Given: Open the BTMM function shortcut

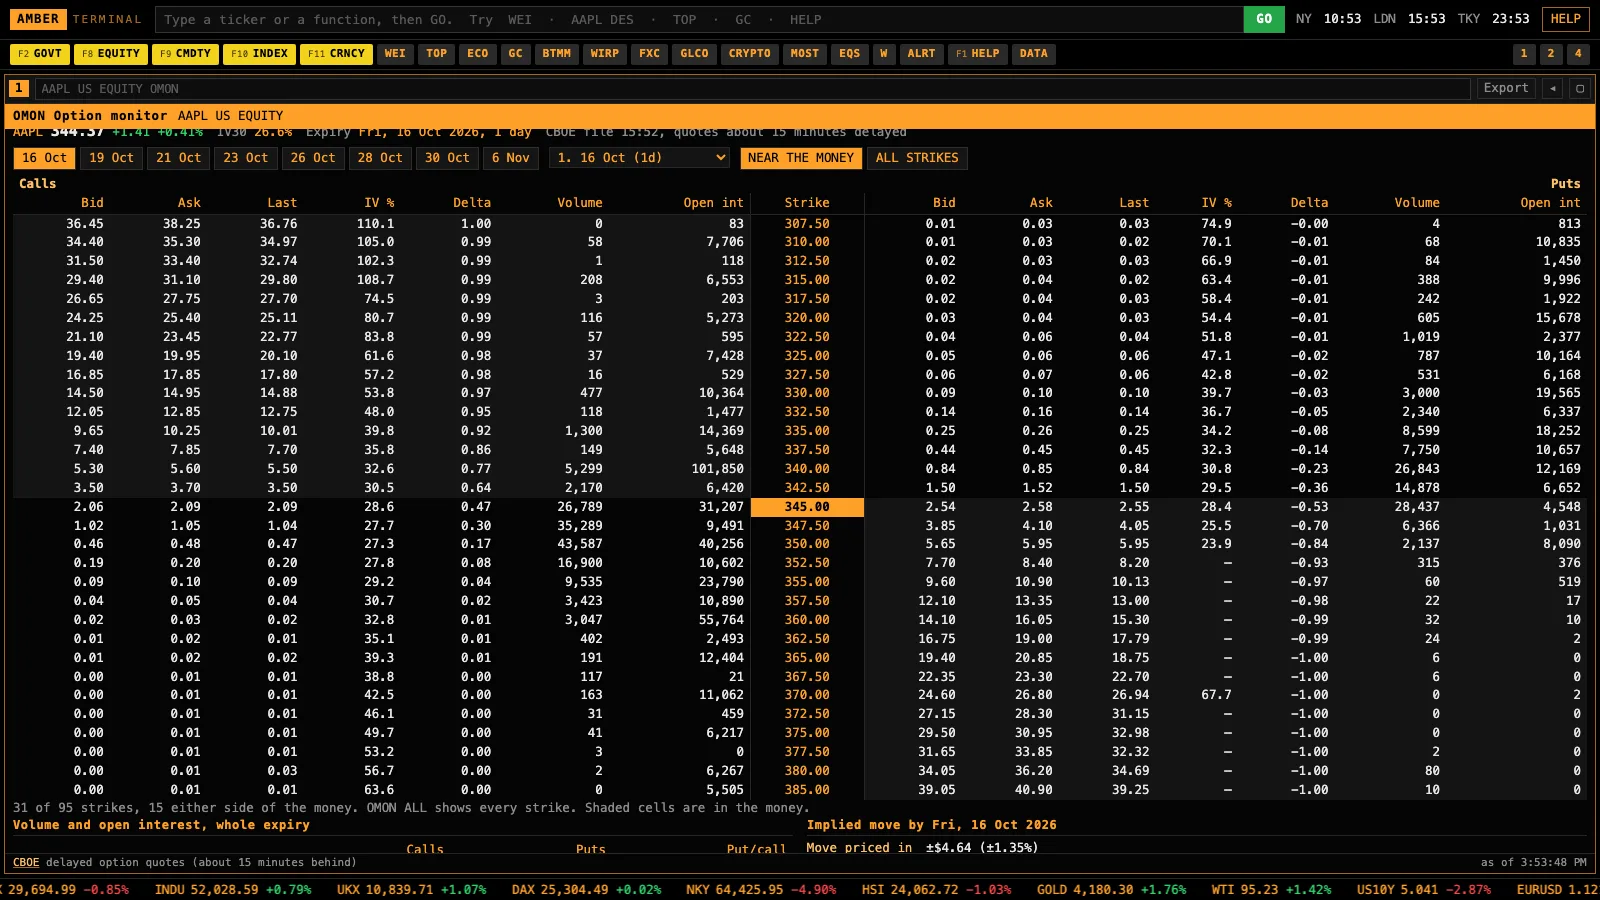Looking at the screenshot, I should click(557, 54).
